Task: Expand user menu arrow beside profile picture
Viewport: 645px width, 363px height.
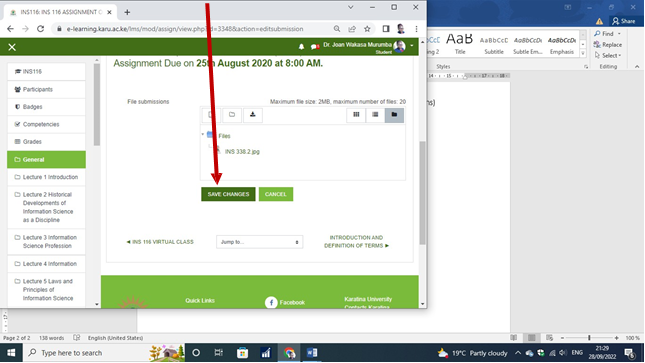Action: (412, 46)
